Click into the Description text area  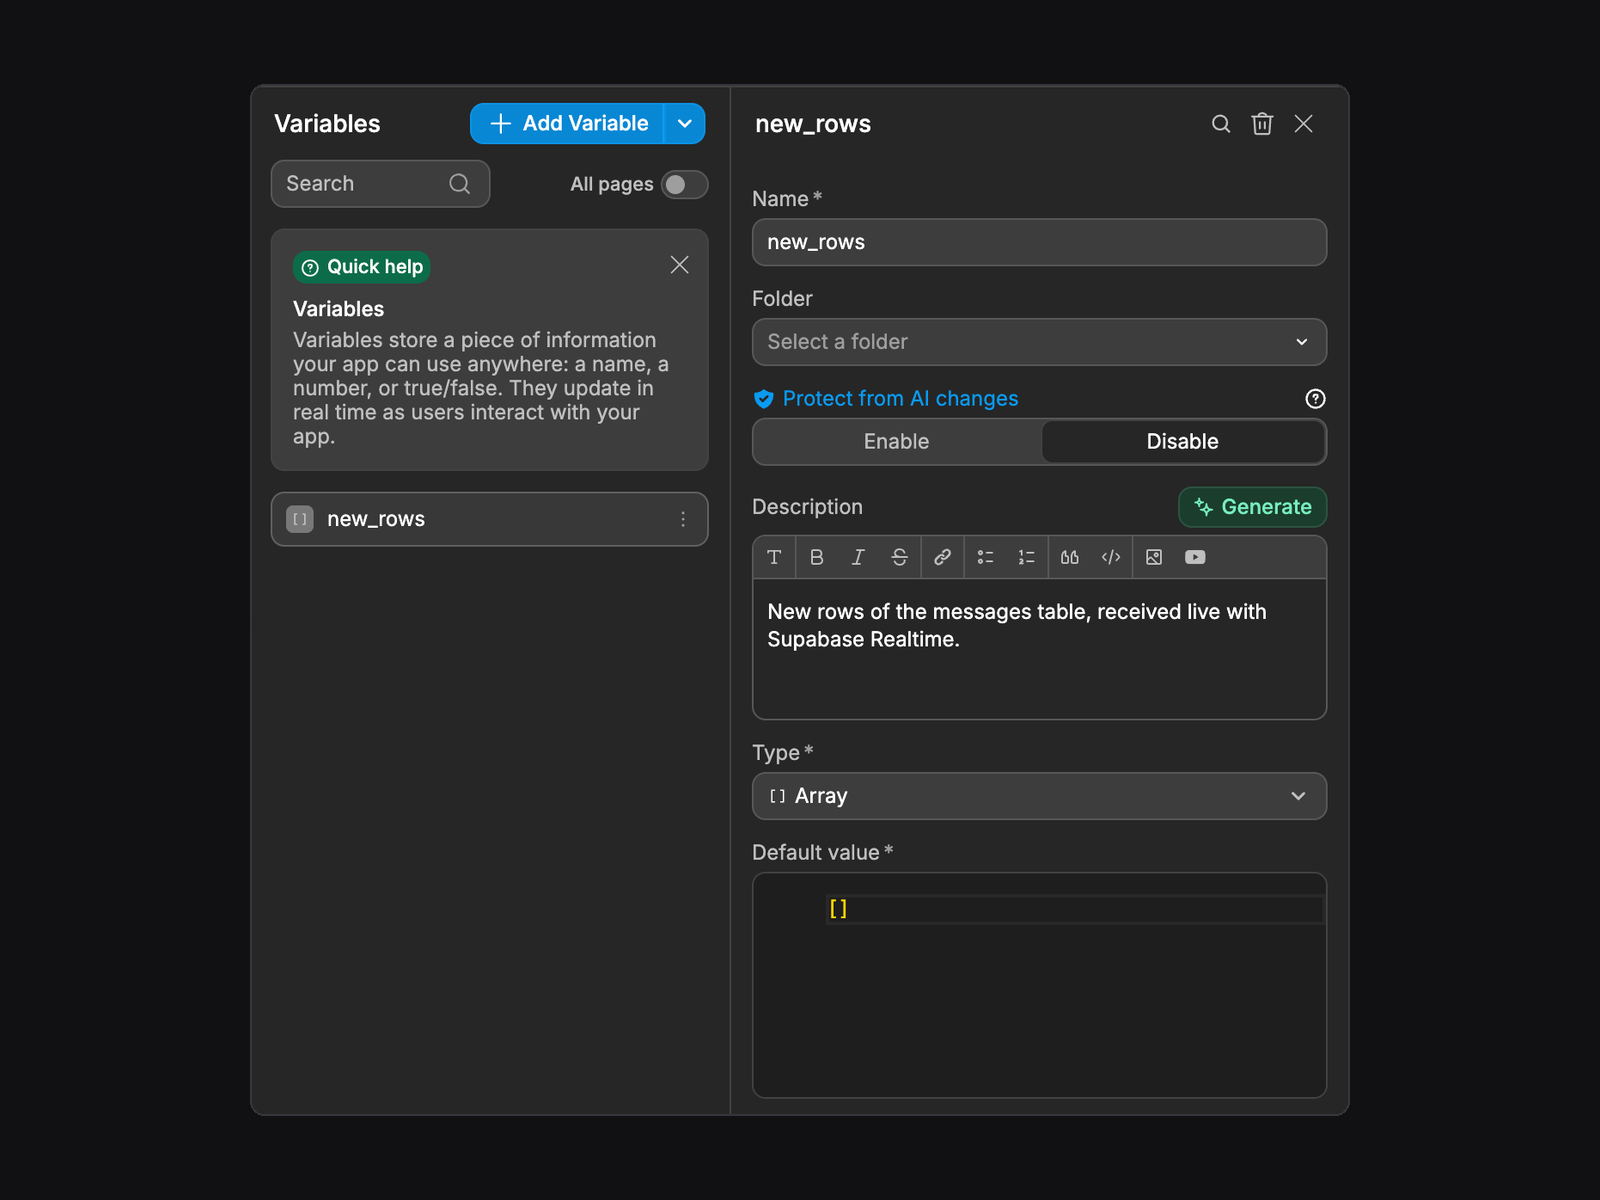[x=1039, y=649]
